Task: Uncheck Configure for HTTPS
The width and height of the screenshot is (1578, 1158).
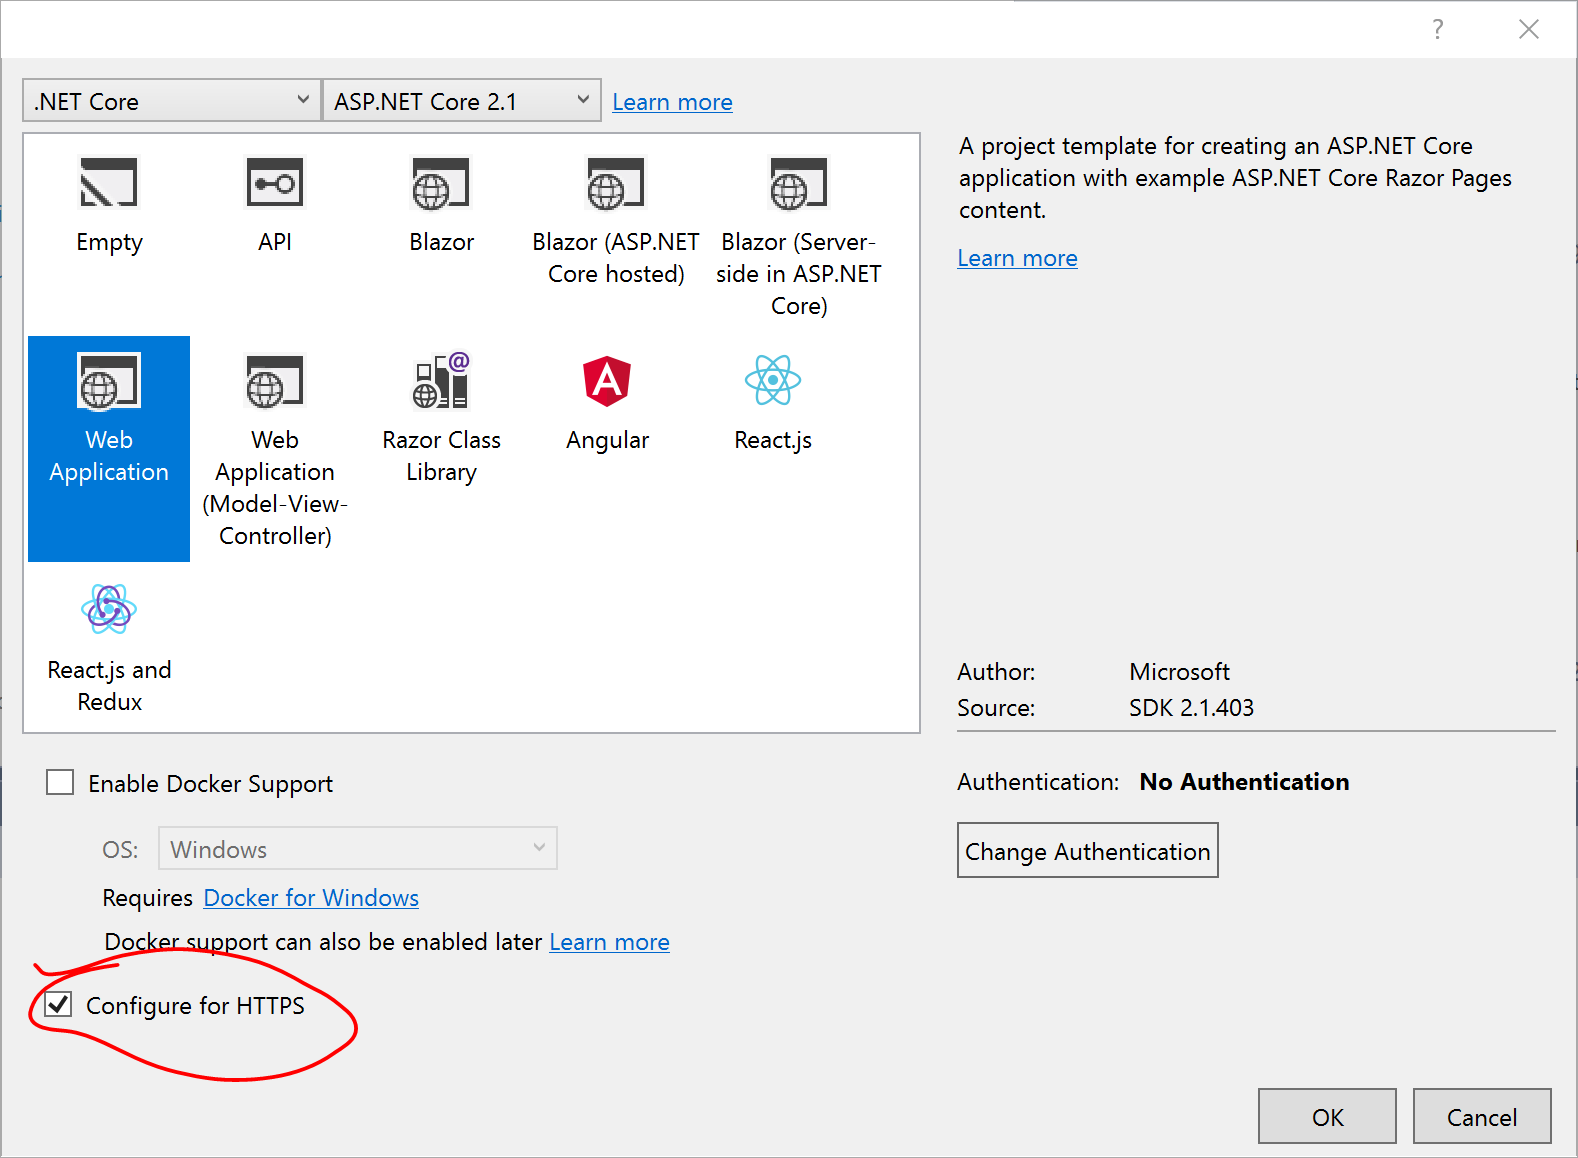Action: (60, 1004)
